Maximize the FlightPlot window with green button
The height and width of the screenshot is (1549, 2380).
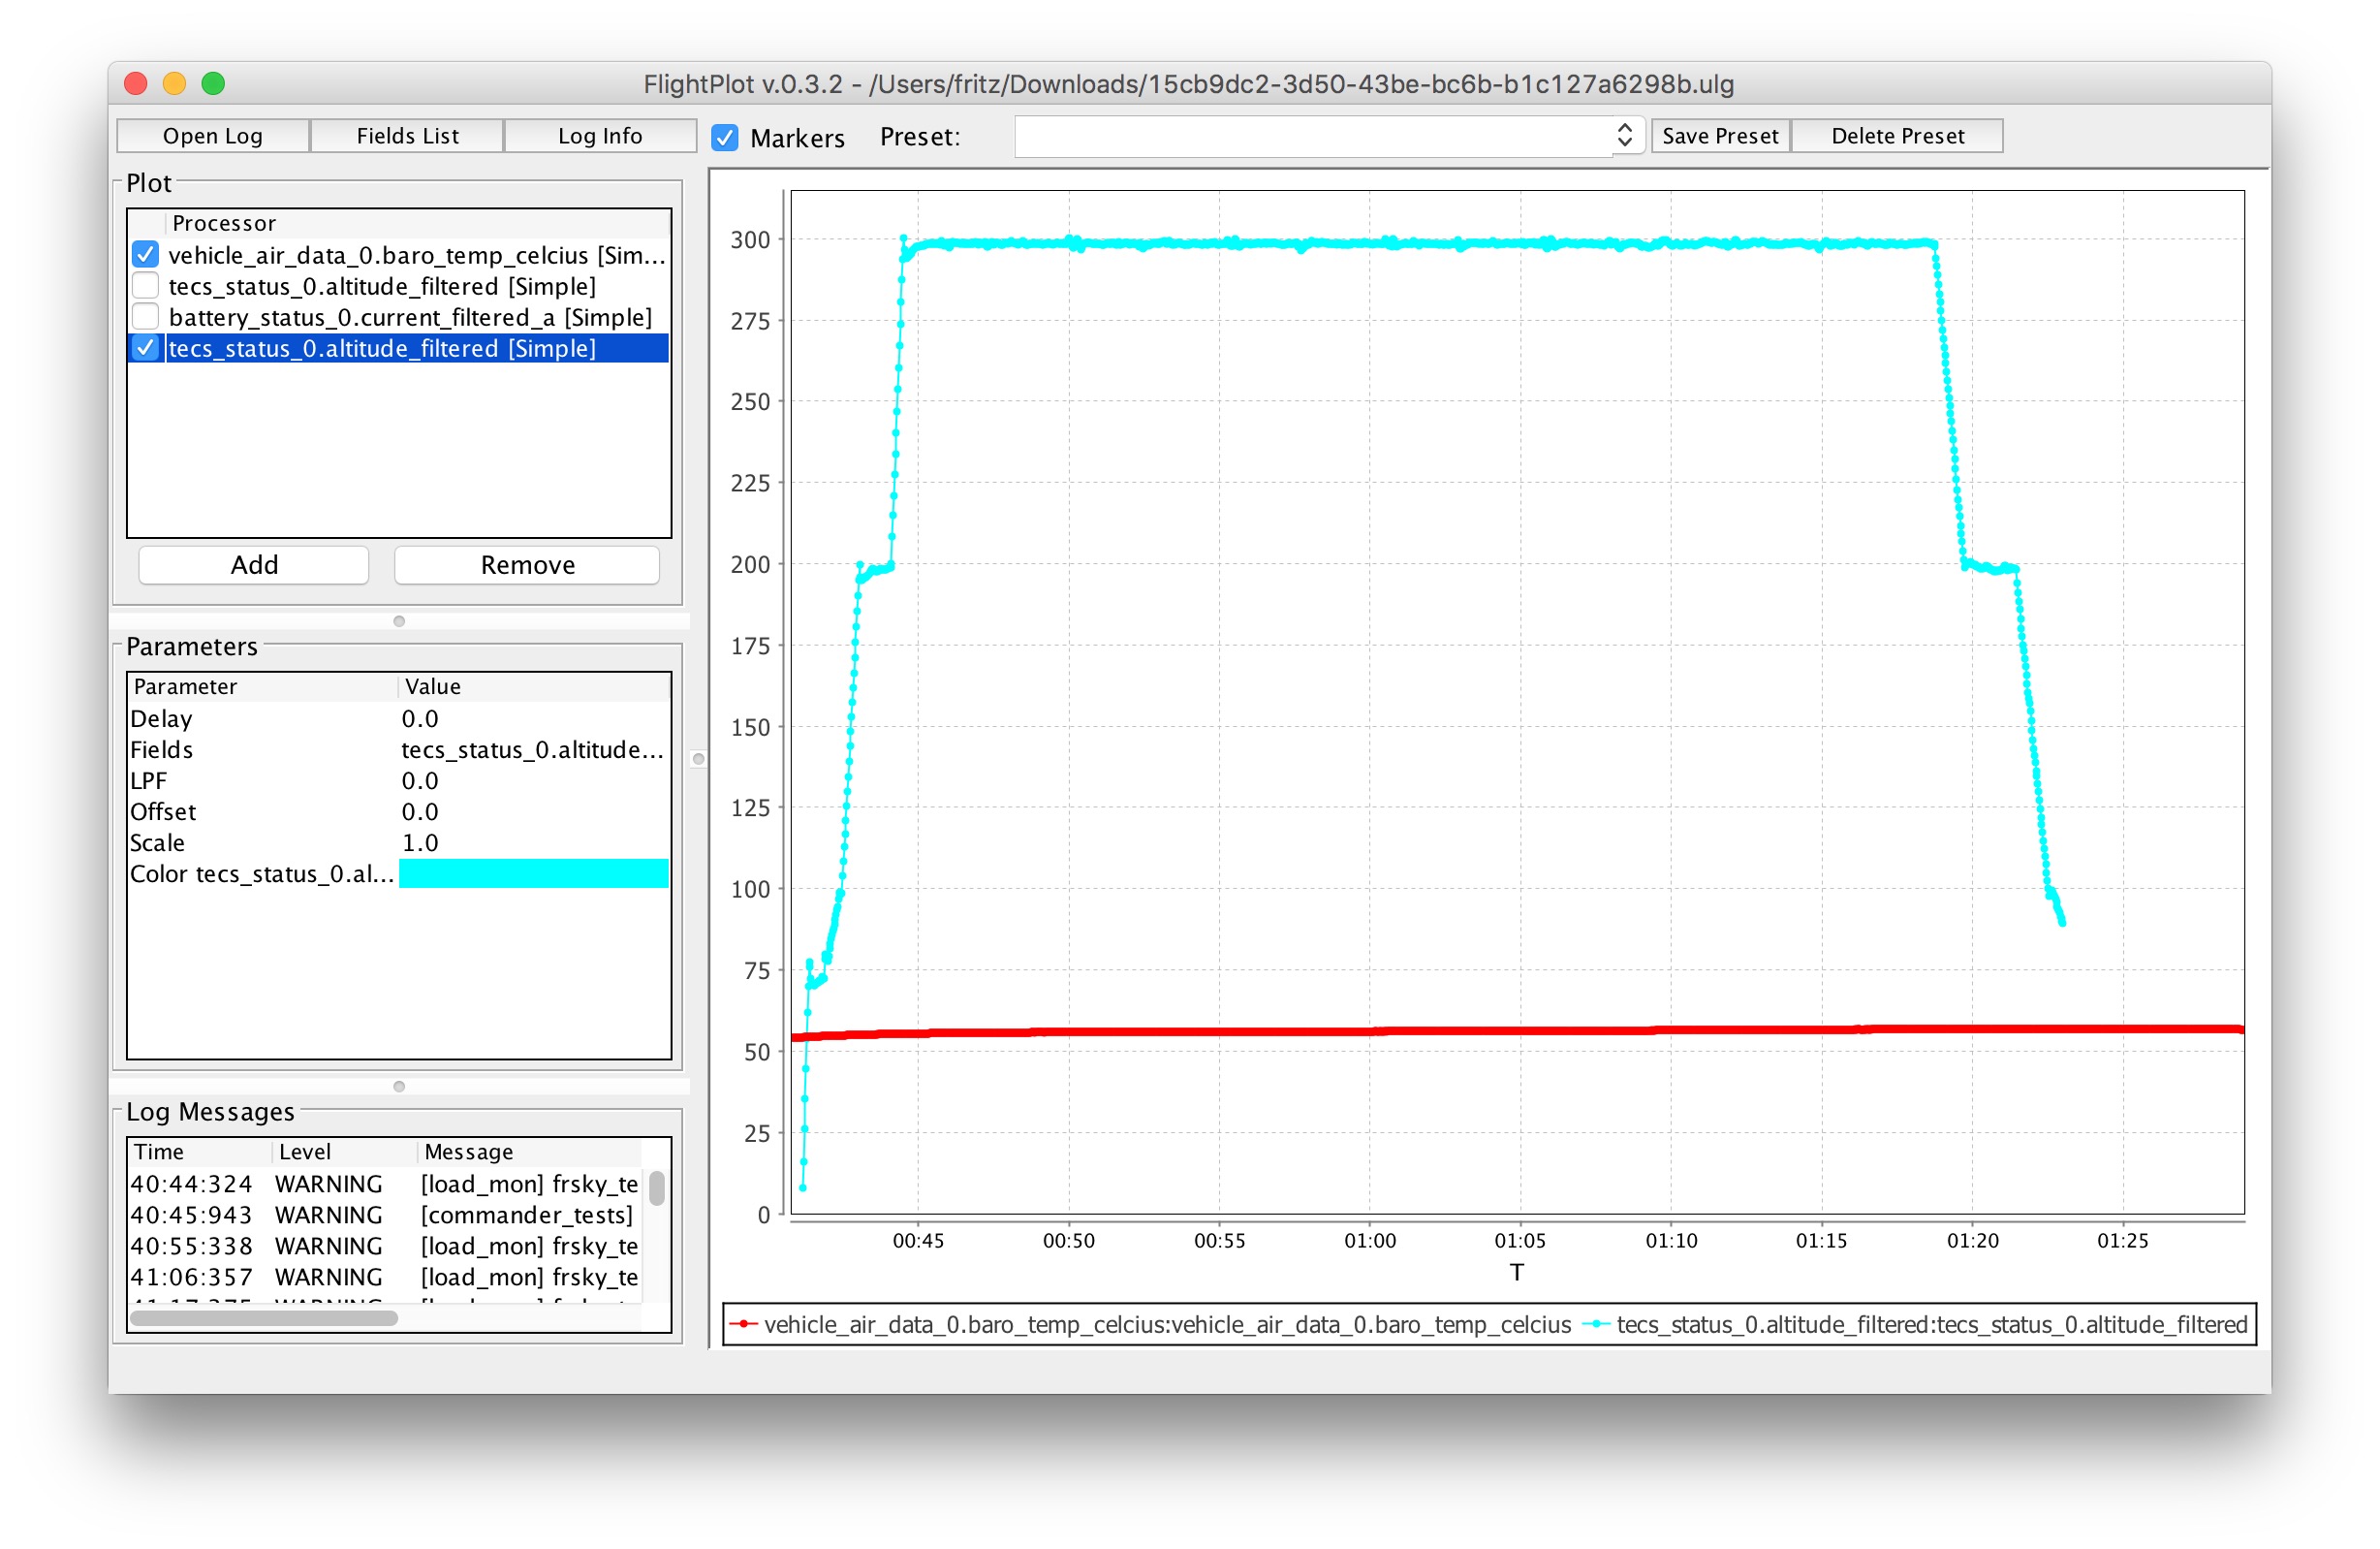[x=213, y=84]
